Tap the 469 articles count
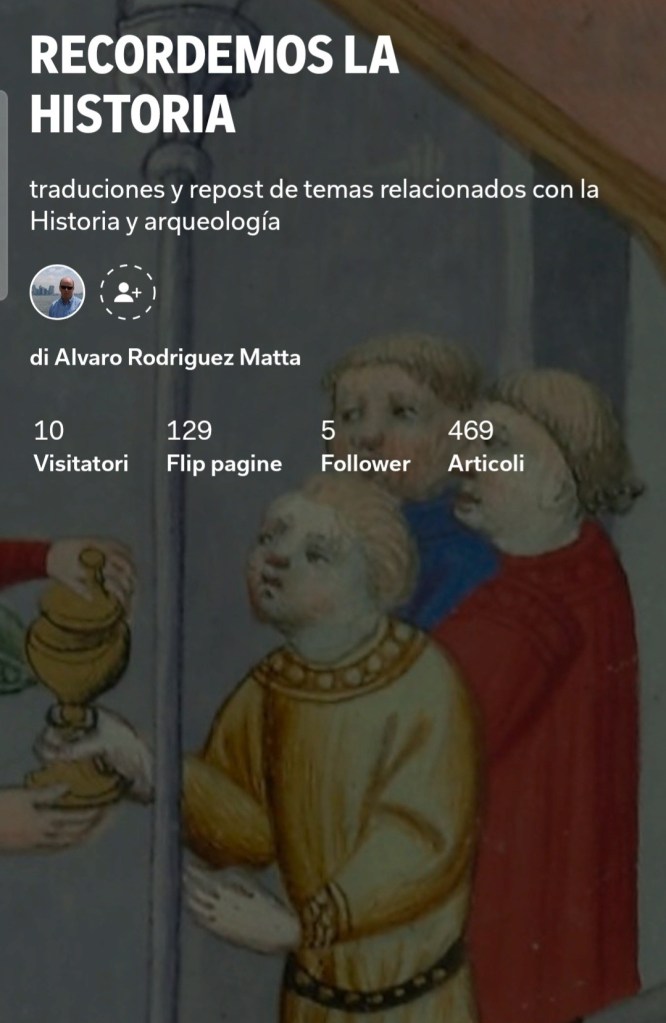666x1023 pixels. (471, 431)
